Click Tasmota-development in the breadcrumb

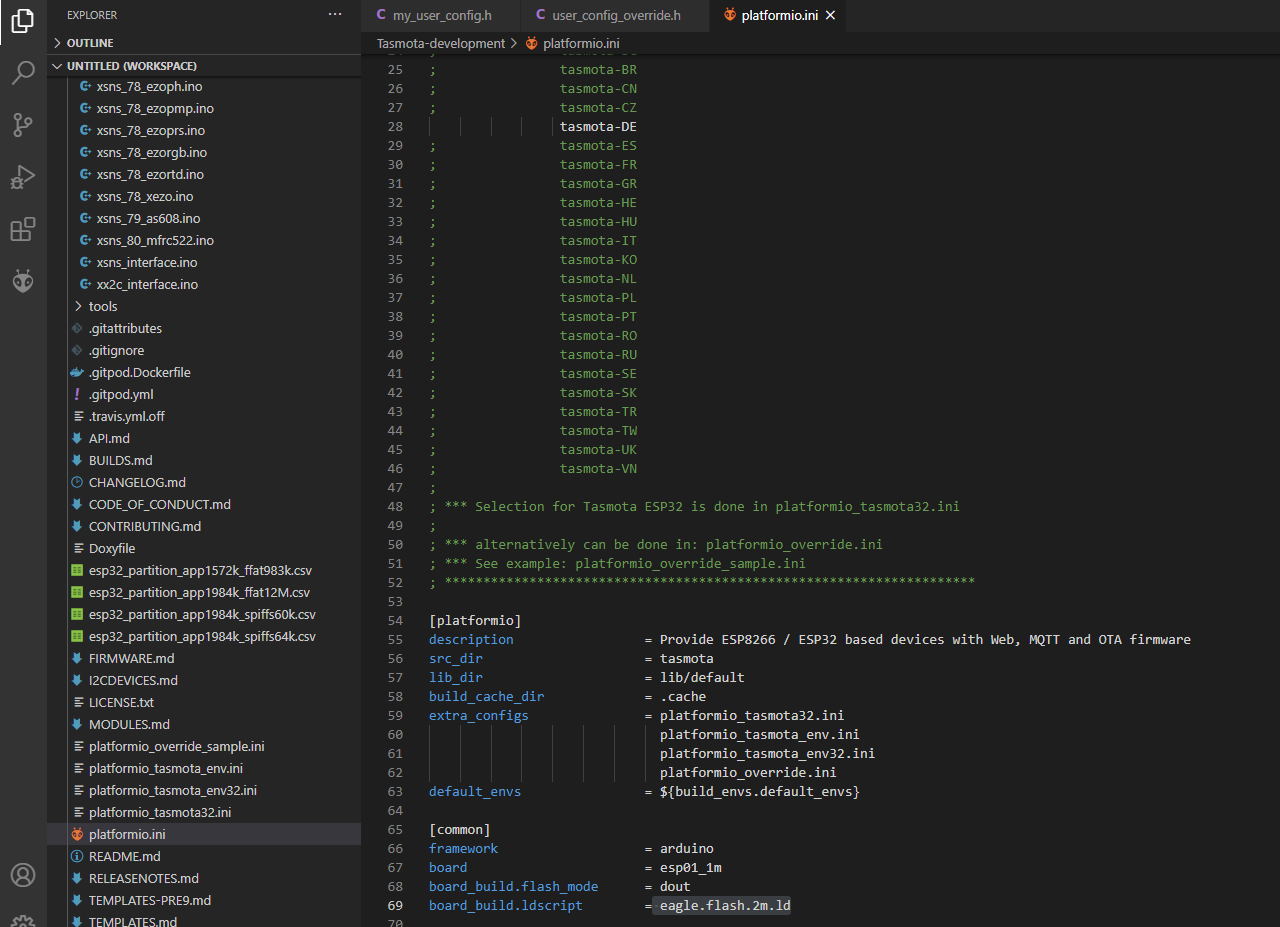[441, 43]
